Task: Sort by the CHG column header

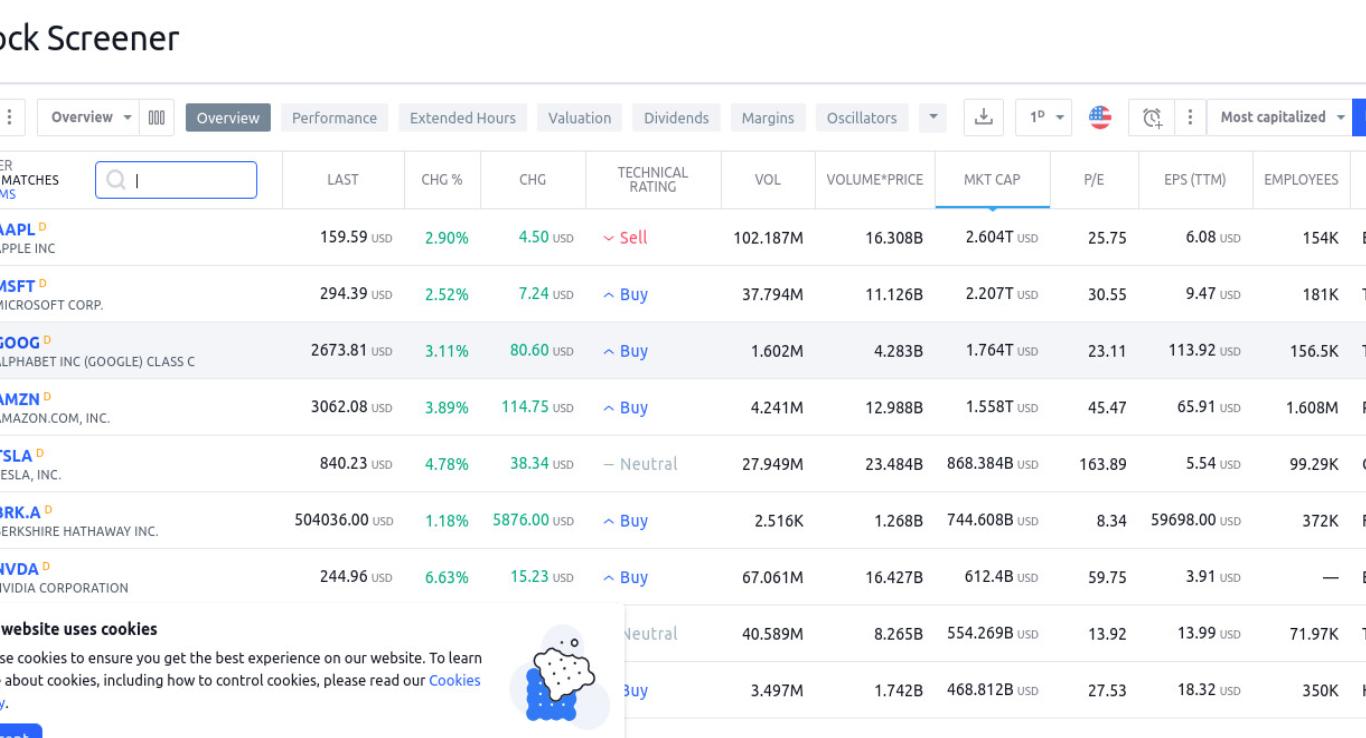Action: [533, 180]
